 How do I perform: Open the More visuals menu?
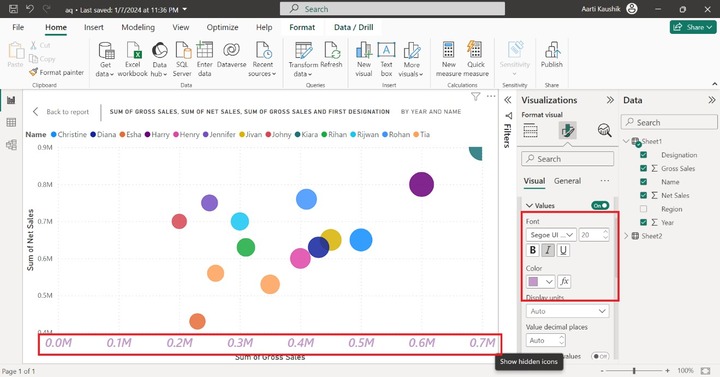point(411,60)
